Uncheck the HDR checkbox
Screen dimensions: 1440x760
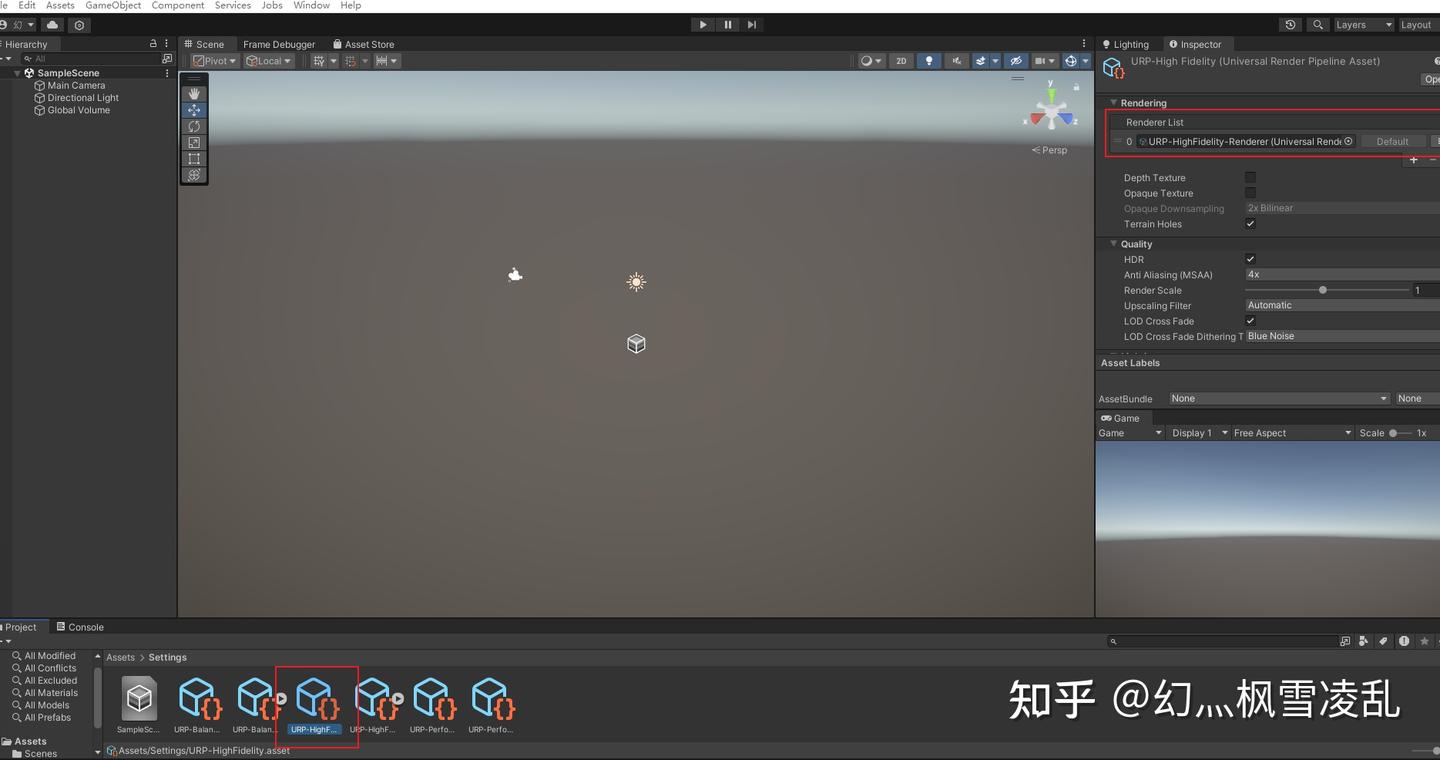pyautogui.click(x=1250, y=259)
